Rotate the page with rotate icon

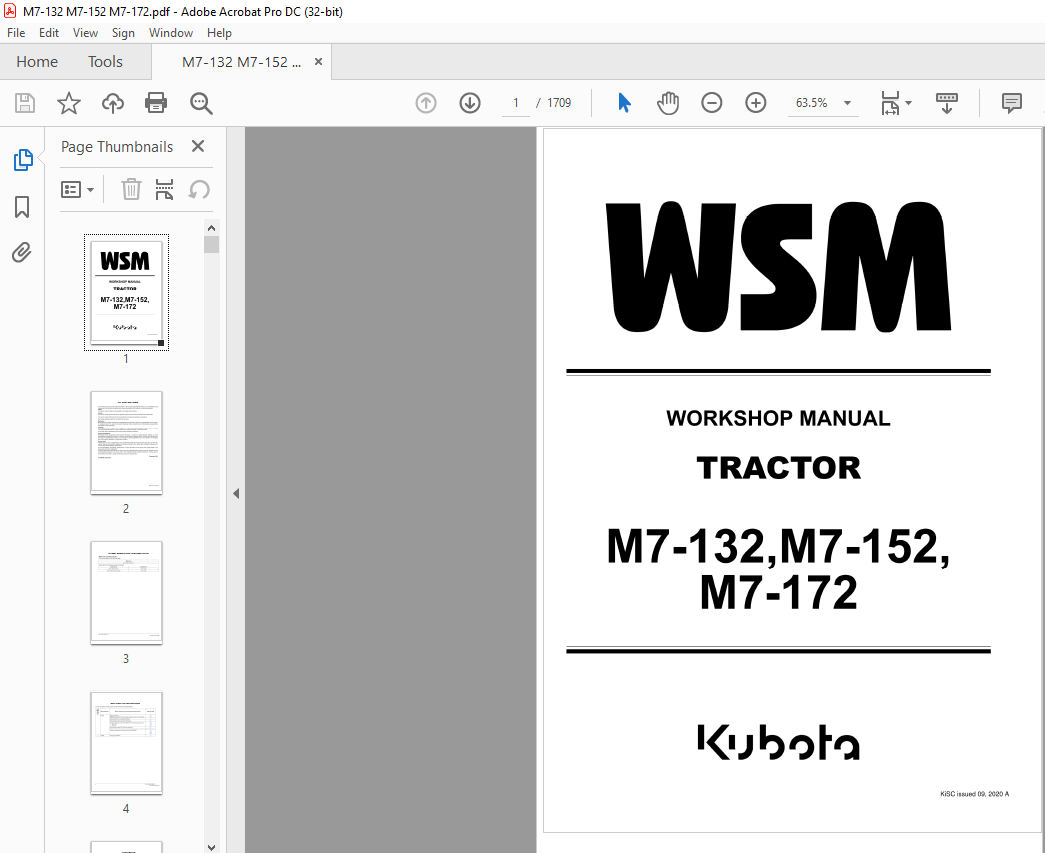point(199,189)
